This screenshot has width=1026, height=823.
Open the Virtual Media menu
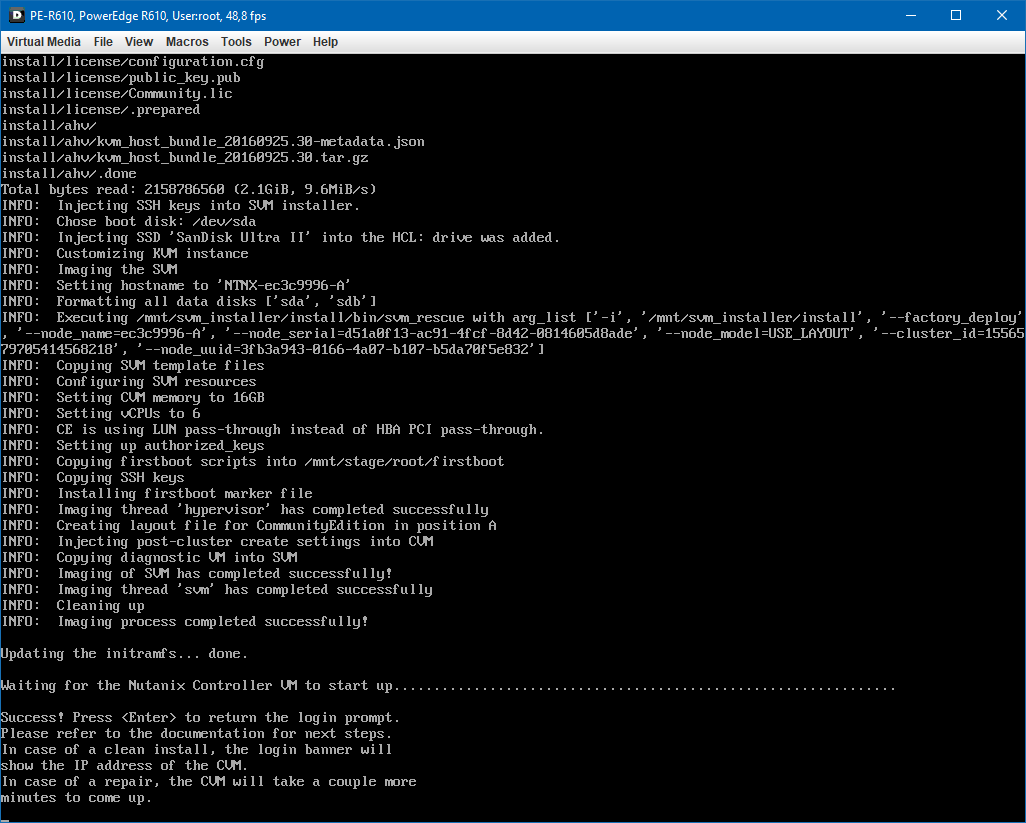click(44, 42)
